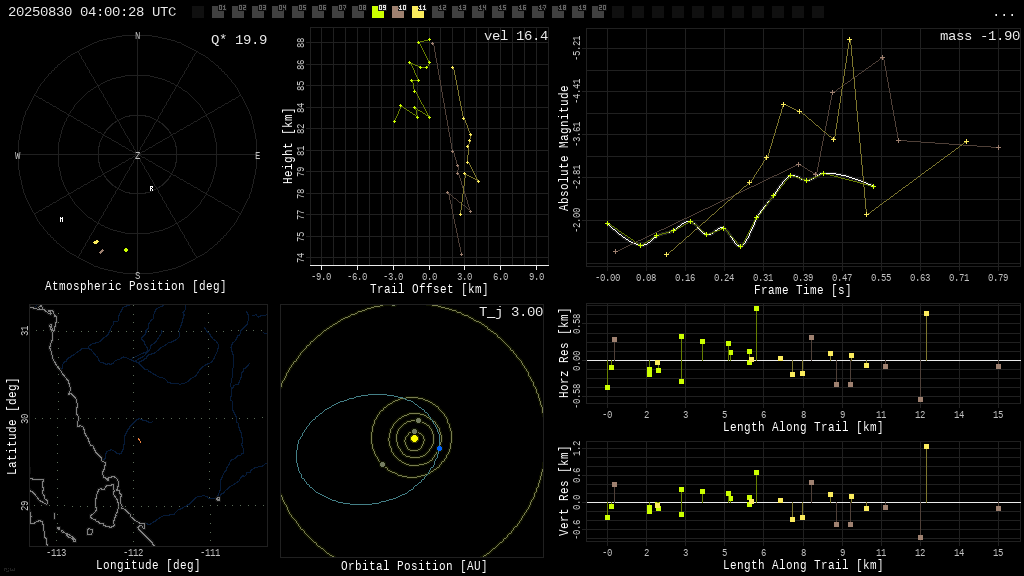Viewport: 1024px width, 576px height.
Task: Select the gray station 20 box
Action: 598,12
